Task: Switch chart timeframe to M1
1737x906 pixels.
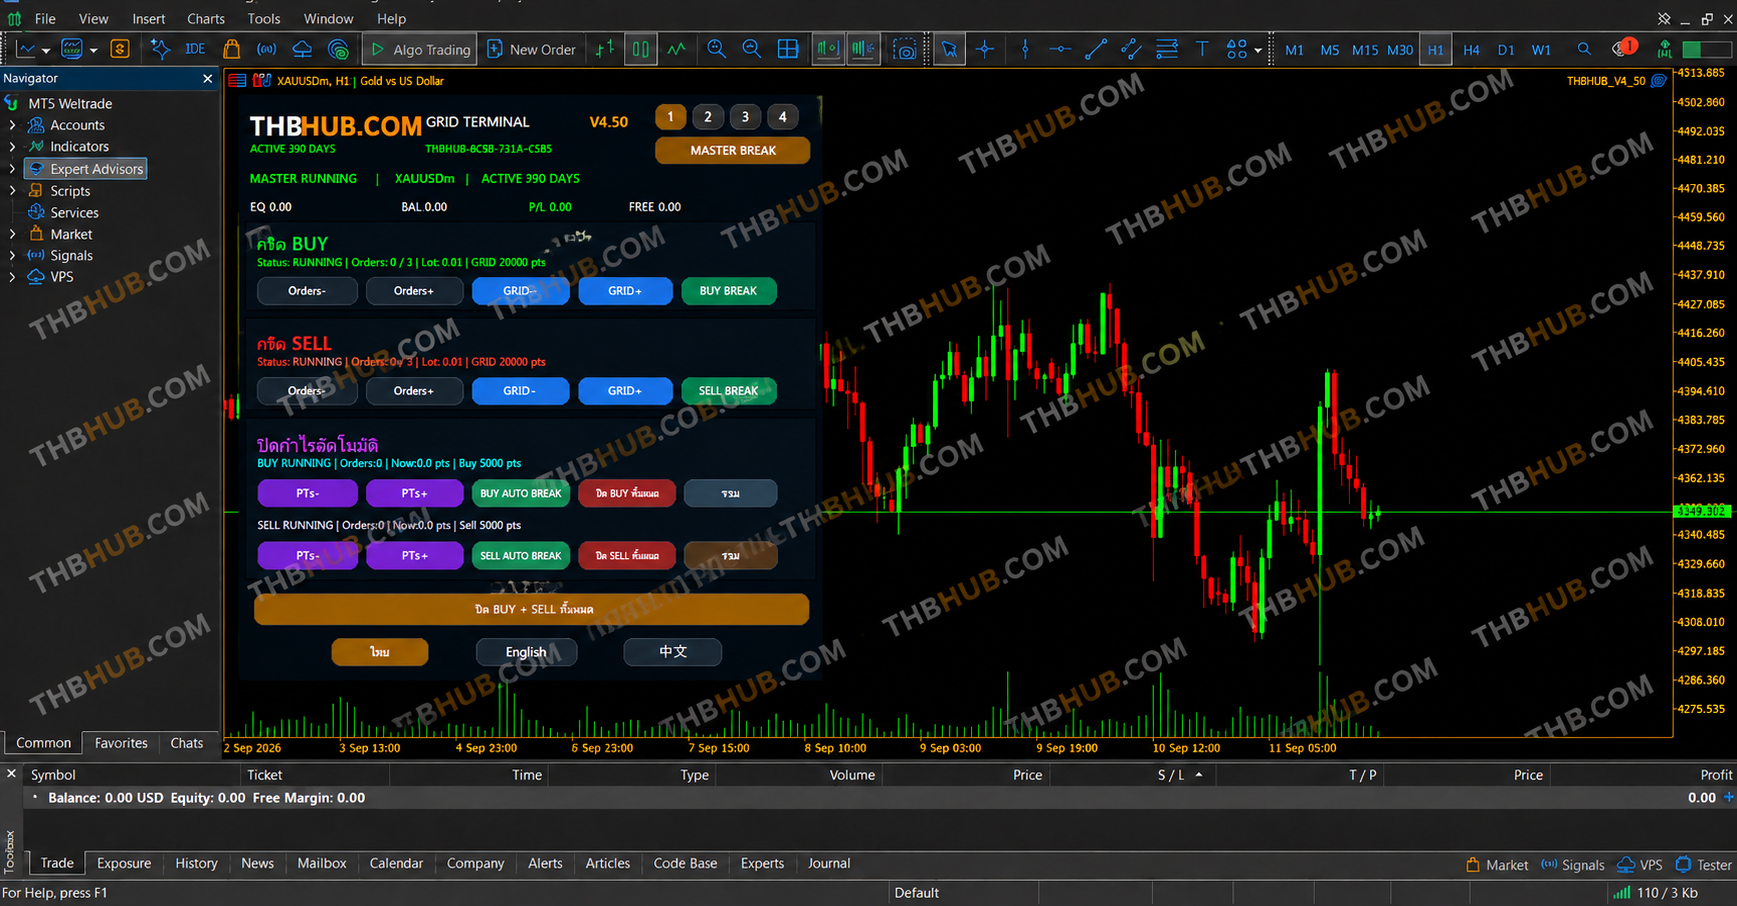Action: click(x=1294, y=50)
